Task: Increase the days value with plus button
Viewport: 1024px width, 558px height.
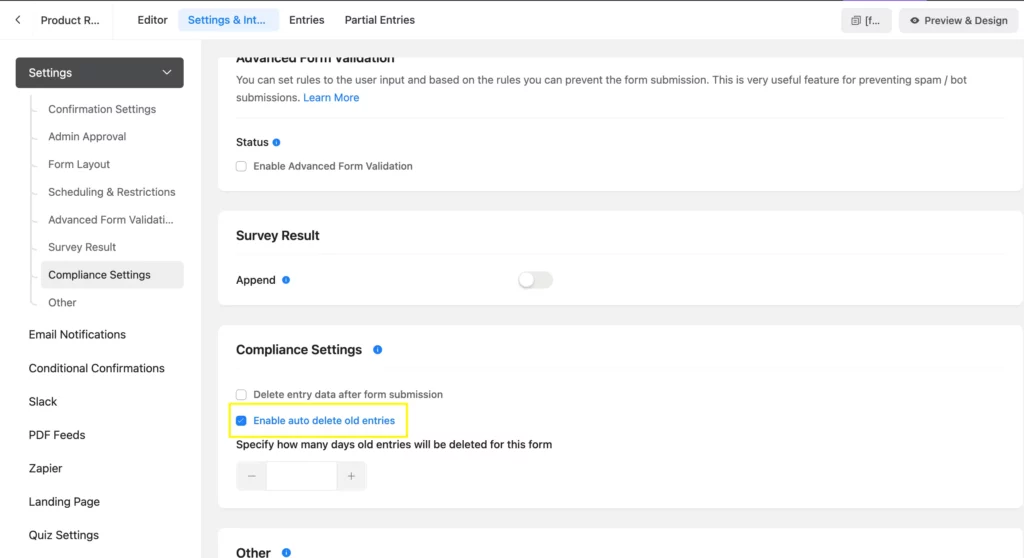Action: (351, 476)
